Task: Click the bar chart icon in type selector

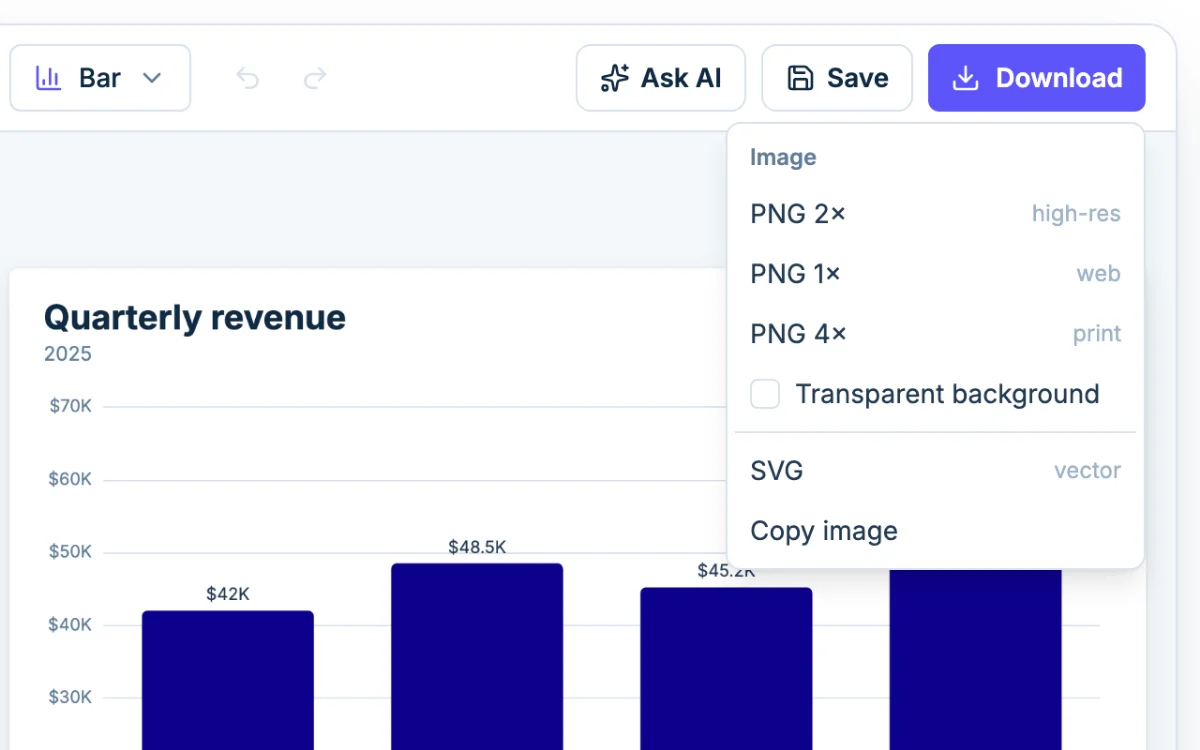Action: [48, 78]
